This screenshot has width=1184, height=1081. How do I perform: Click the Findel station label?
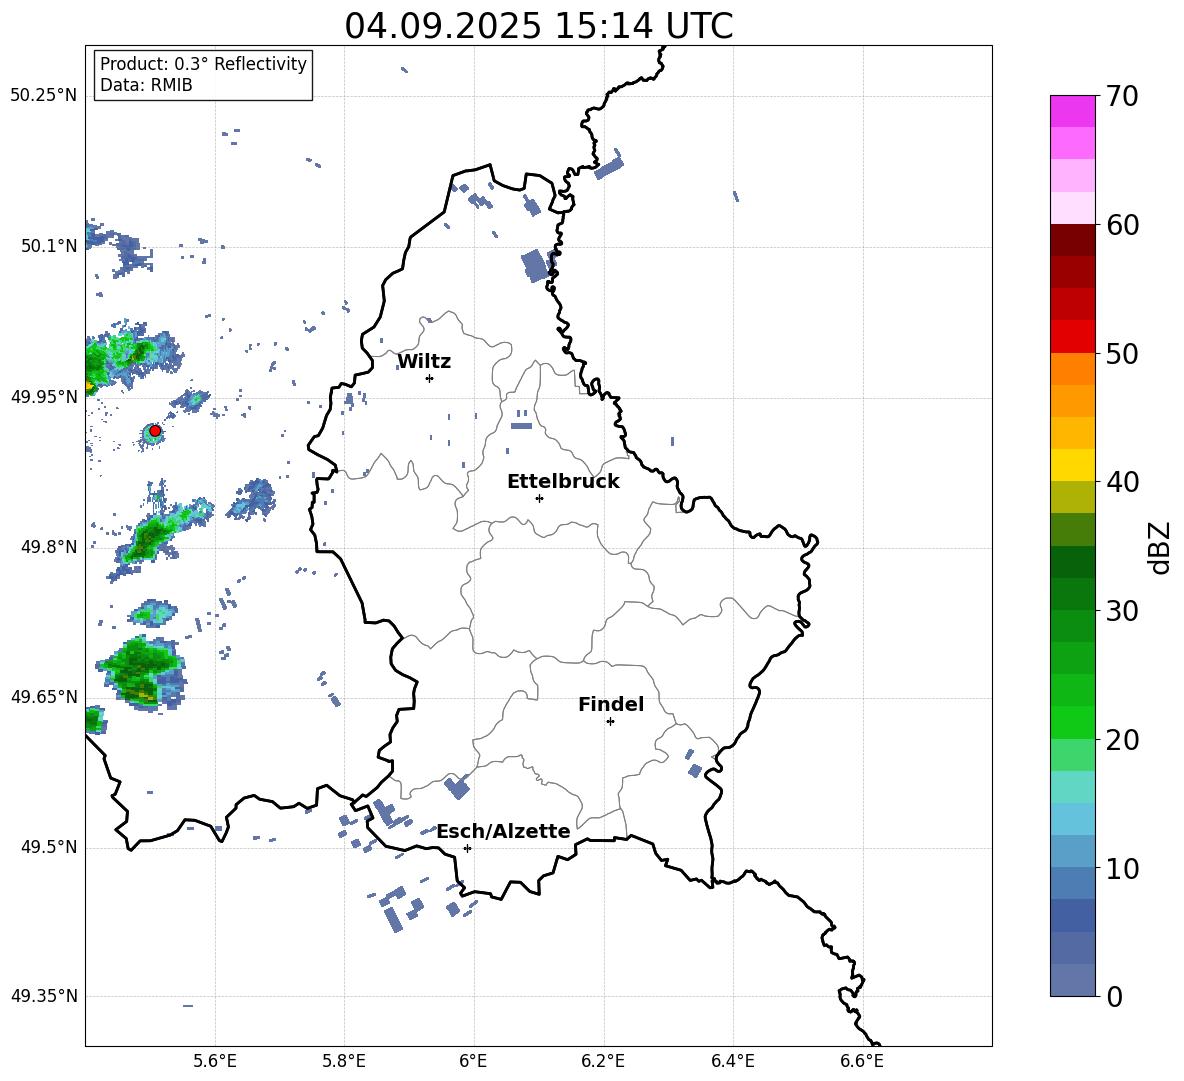[611, 704]
